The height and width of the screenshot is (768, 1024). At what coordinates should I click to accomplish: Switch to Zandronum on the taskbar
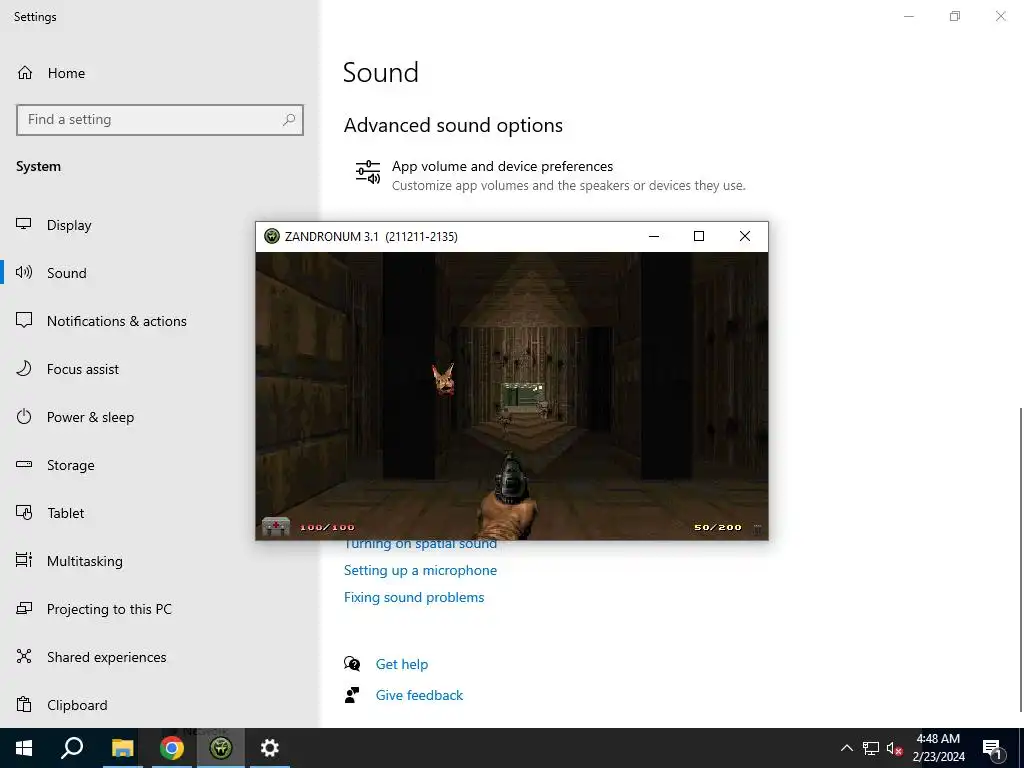pos(221,748)
